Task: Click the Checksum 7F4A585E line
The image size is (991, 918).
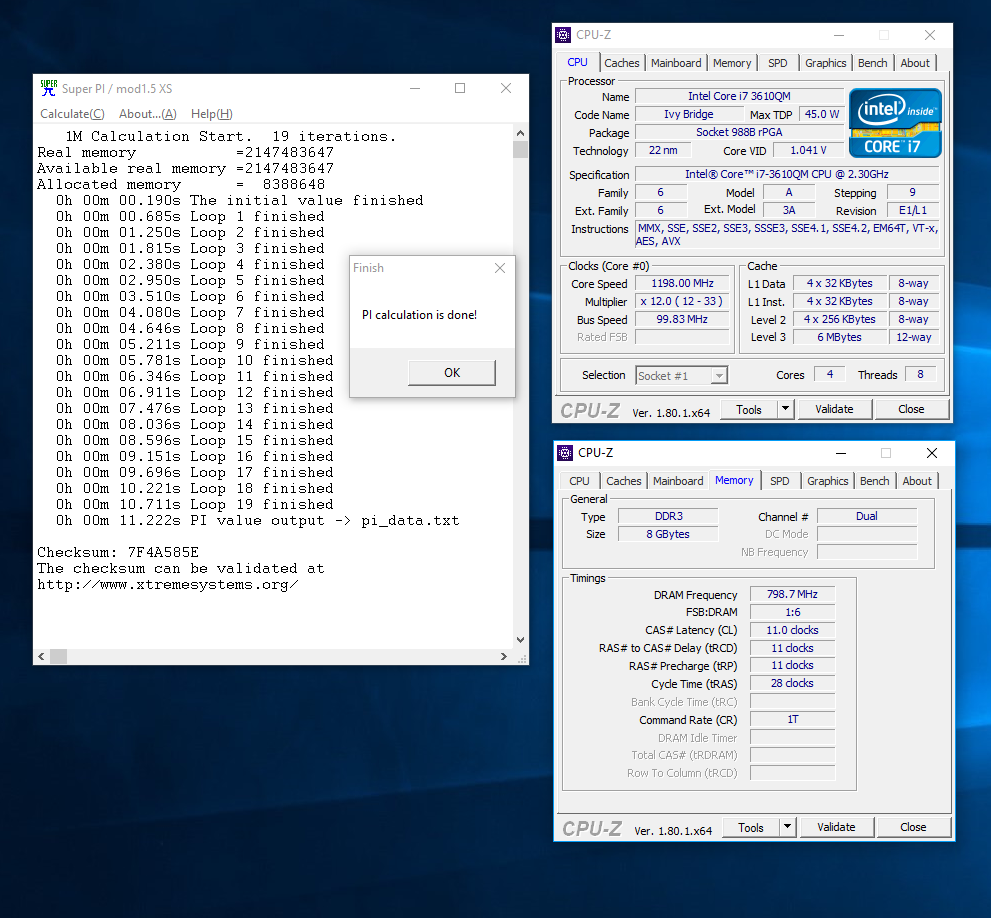Action: 118,553
